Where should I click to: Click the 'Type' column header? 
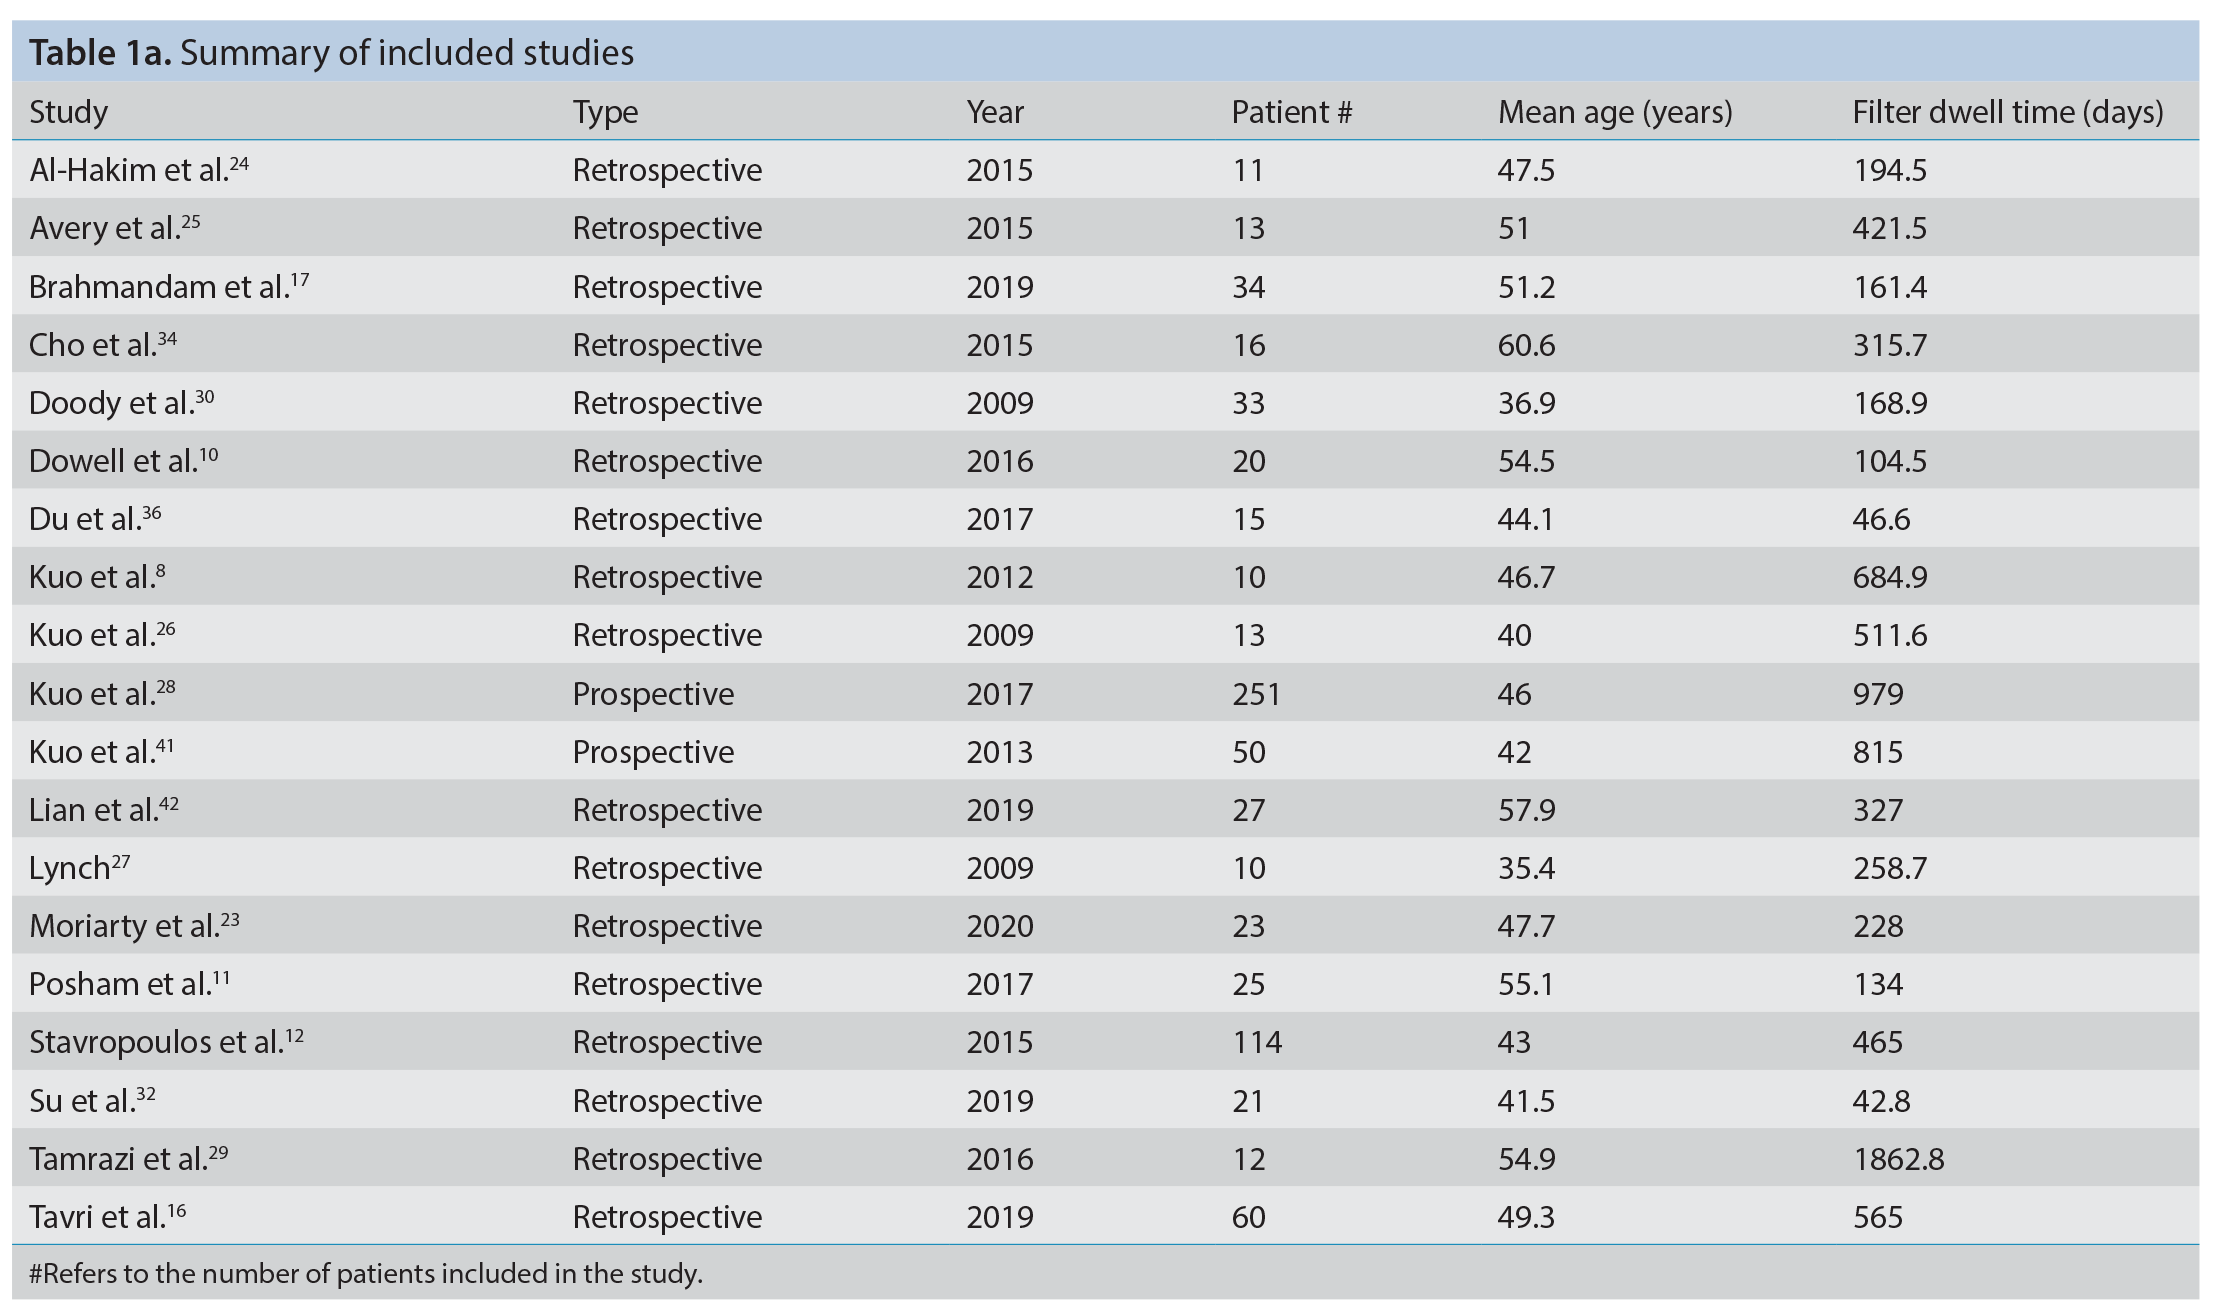coord(605,112)
